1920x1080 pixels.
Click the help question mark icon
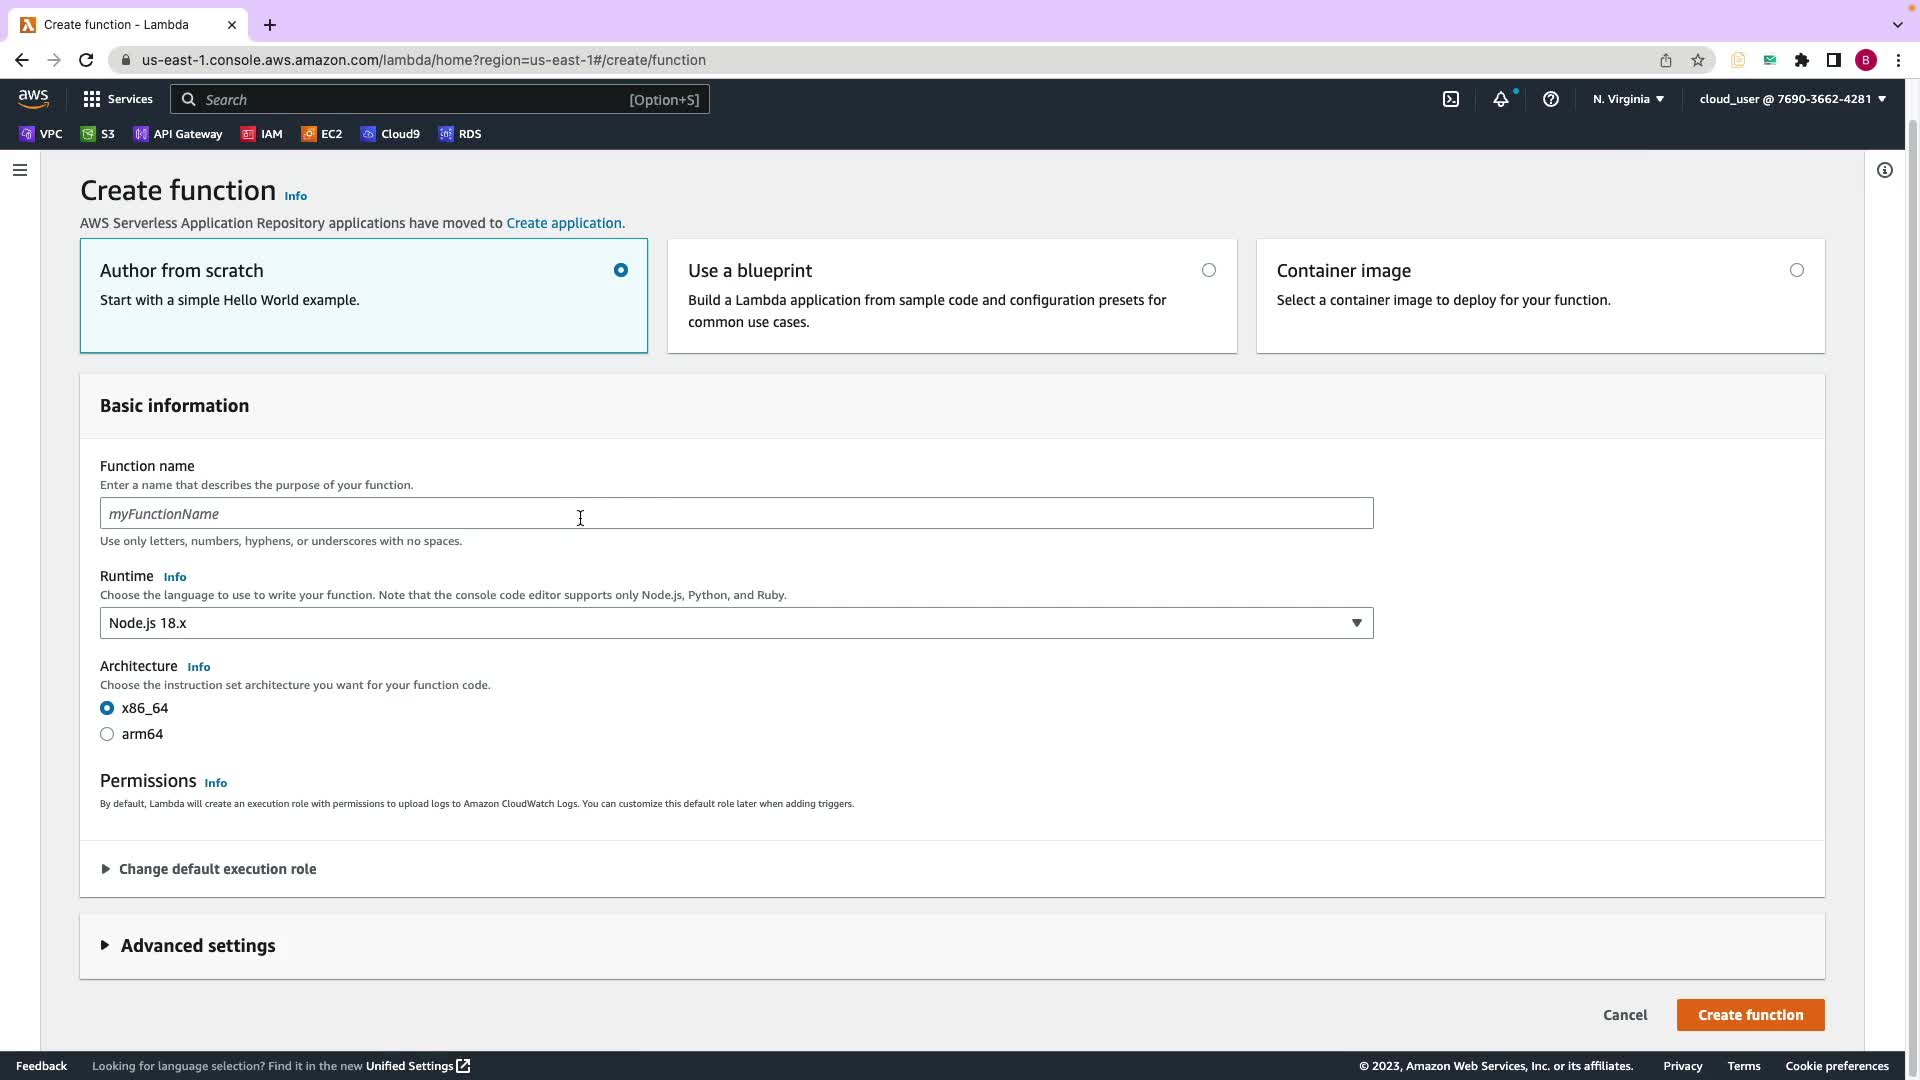(x=1551, y=99)
